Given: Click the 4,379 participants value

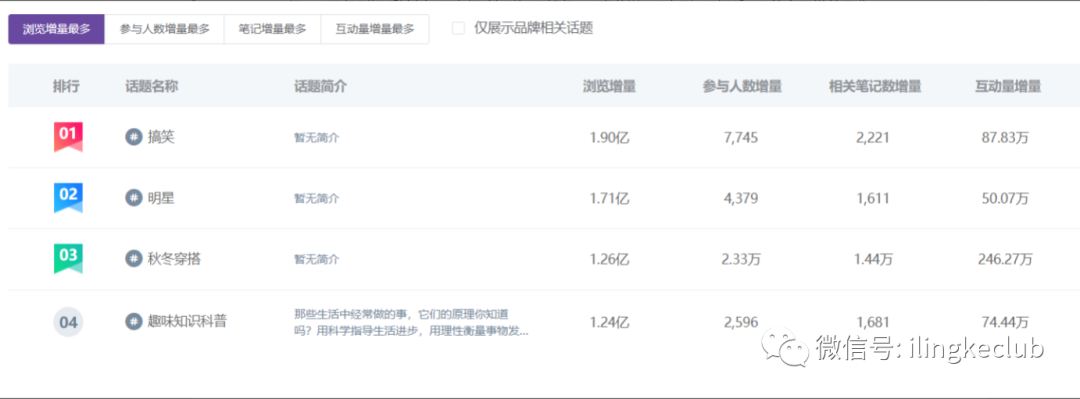Looking at the screenshot, I should [741, 198].
